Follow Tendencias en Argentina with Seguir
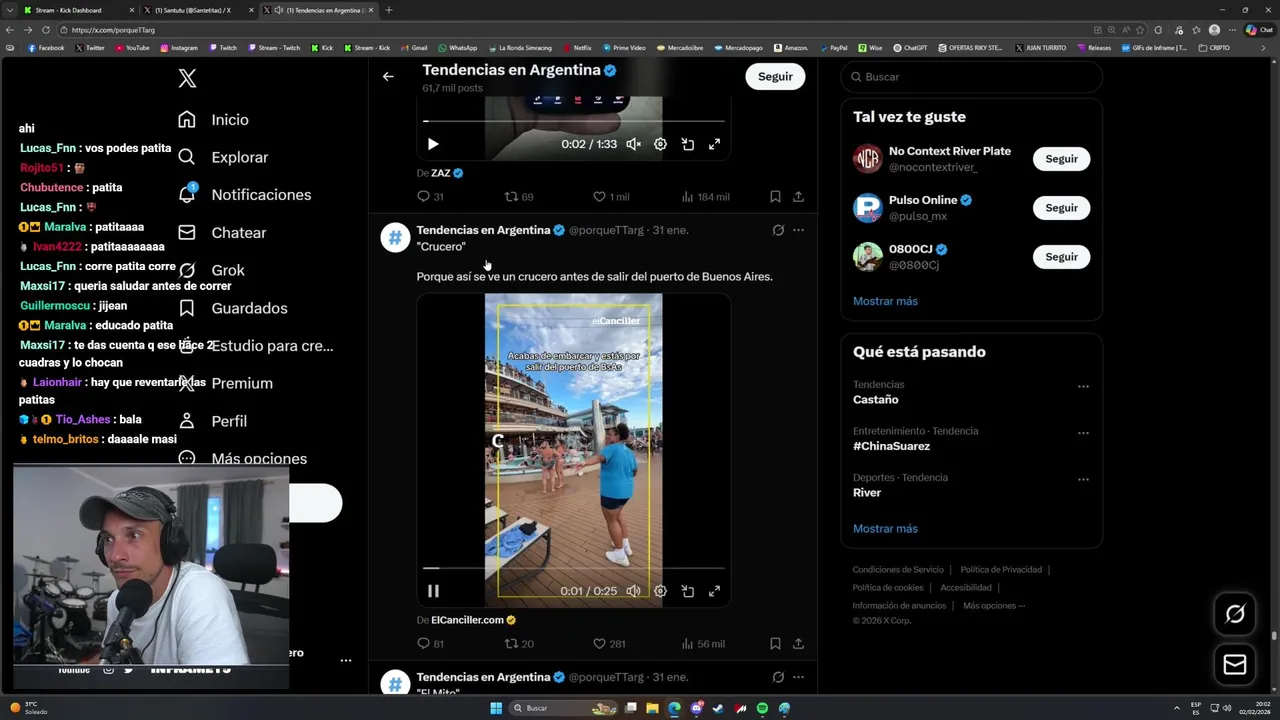This screenshot has height=720, width=1280. coord(775,76)
